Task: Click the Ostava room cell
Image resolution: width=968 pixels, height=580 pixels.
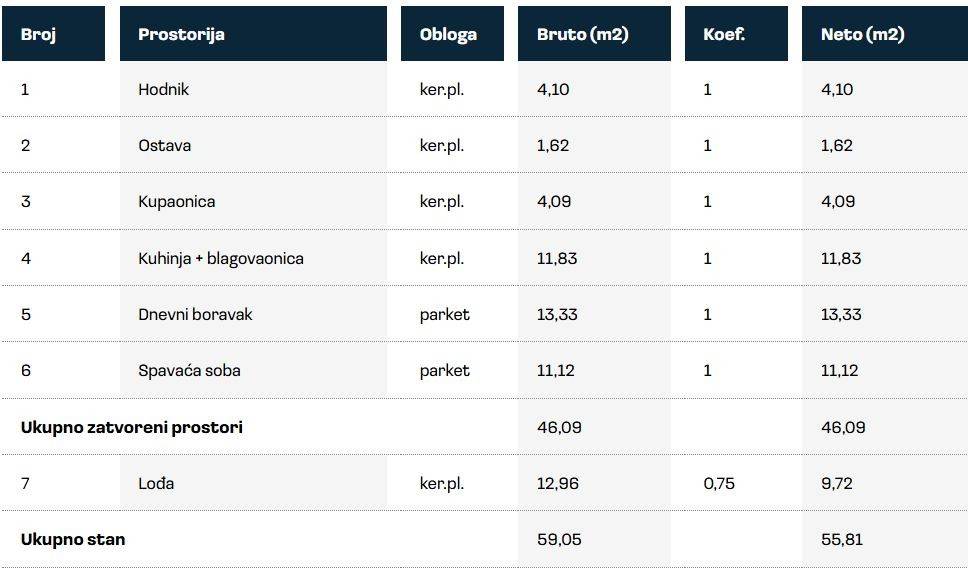Action: [x=165, y=145]
